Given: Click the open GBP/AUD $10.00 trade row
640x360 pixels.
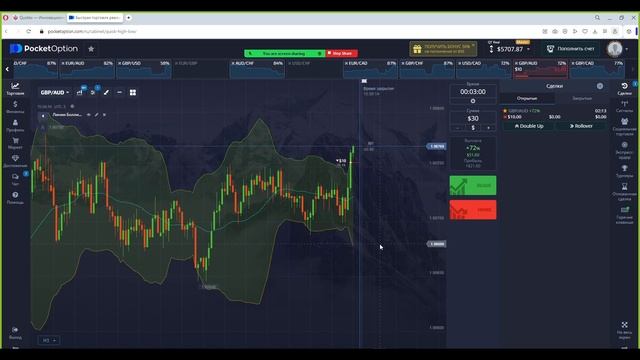Looking at the screenshot, I should pyautogui.click(x=555, y=114).
